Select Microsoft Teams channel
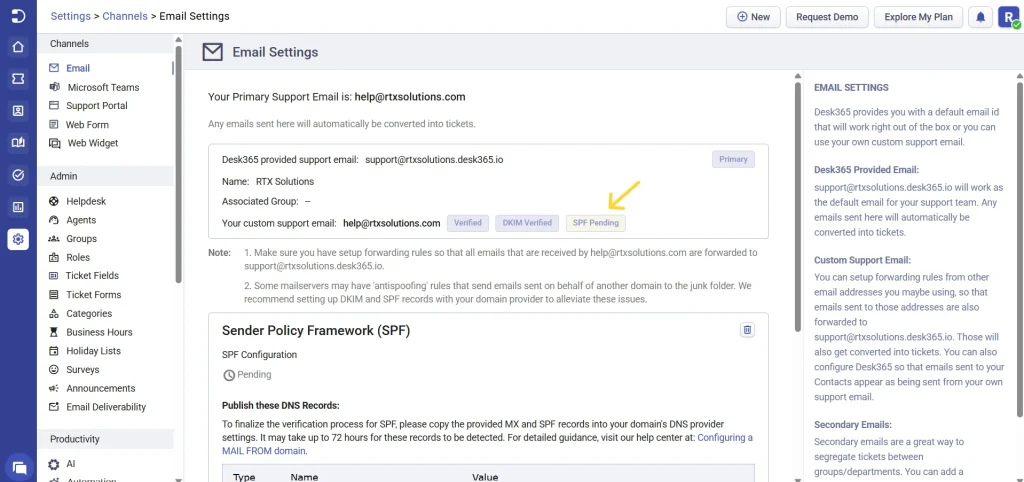Screen dimensions: 1024x482 [x=103, y=87]
